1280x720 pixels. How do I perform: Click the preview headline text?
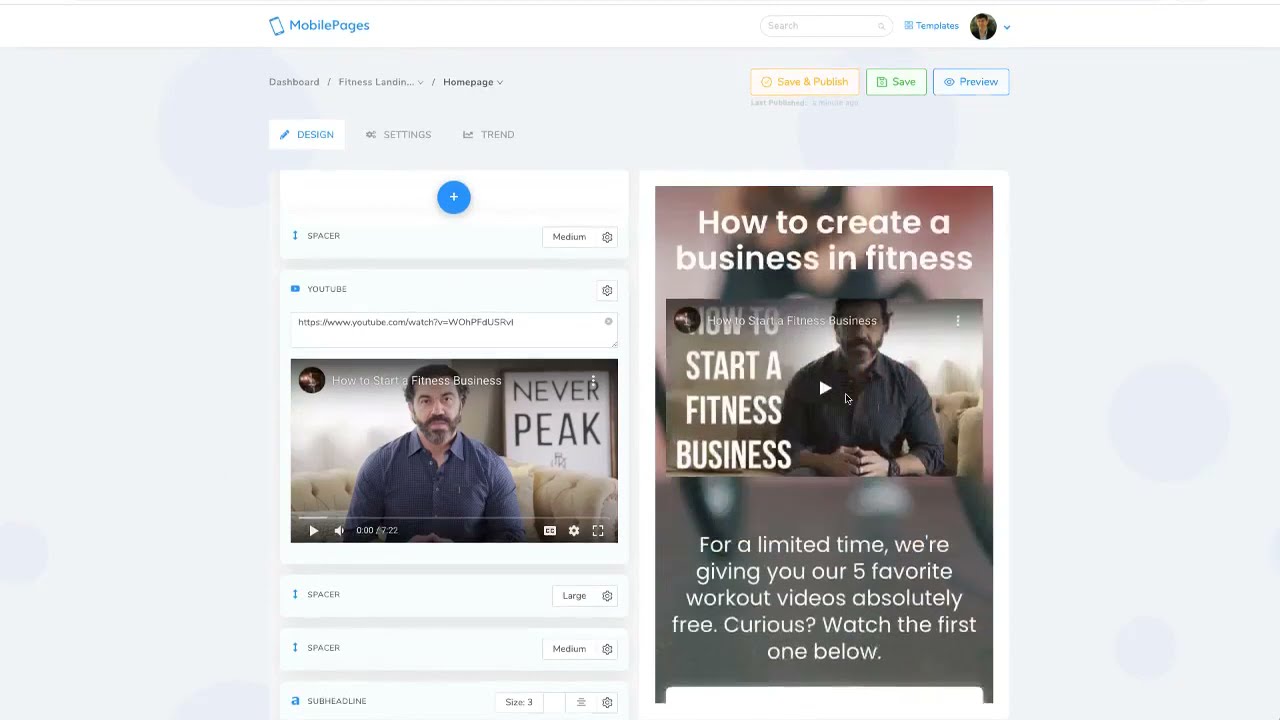(x=824, y=240)
